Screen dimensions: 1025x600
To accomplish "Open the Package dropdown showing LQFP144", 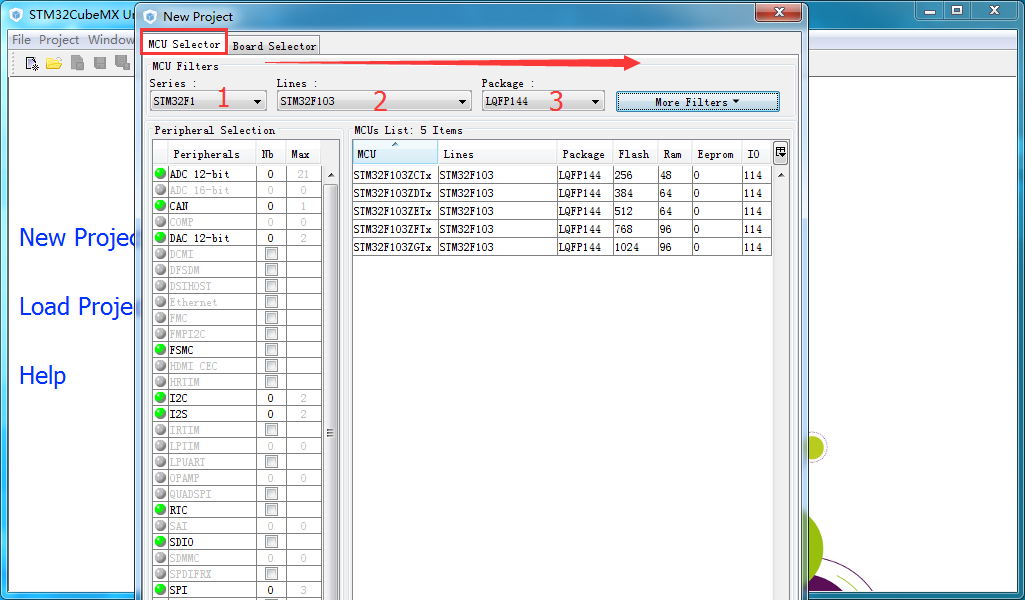I will click(x=543, y=101).
